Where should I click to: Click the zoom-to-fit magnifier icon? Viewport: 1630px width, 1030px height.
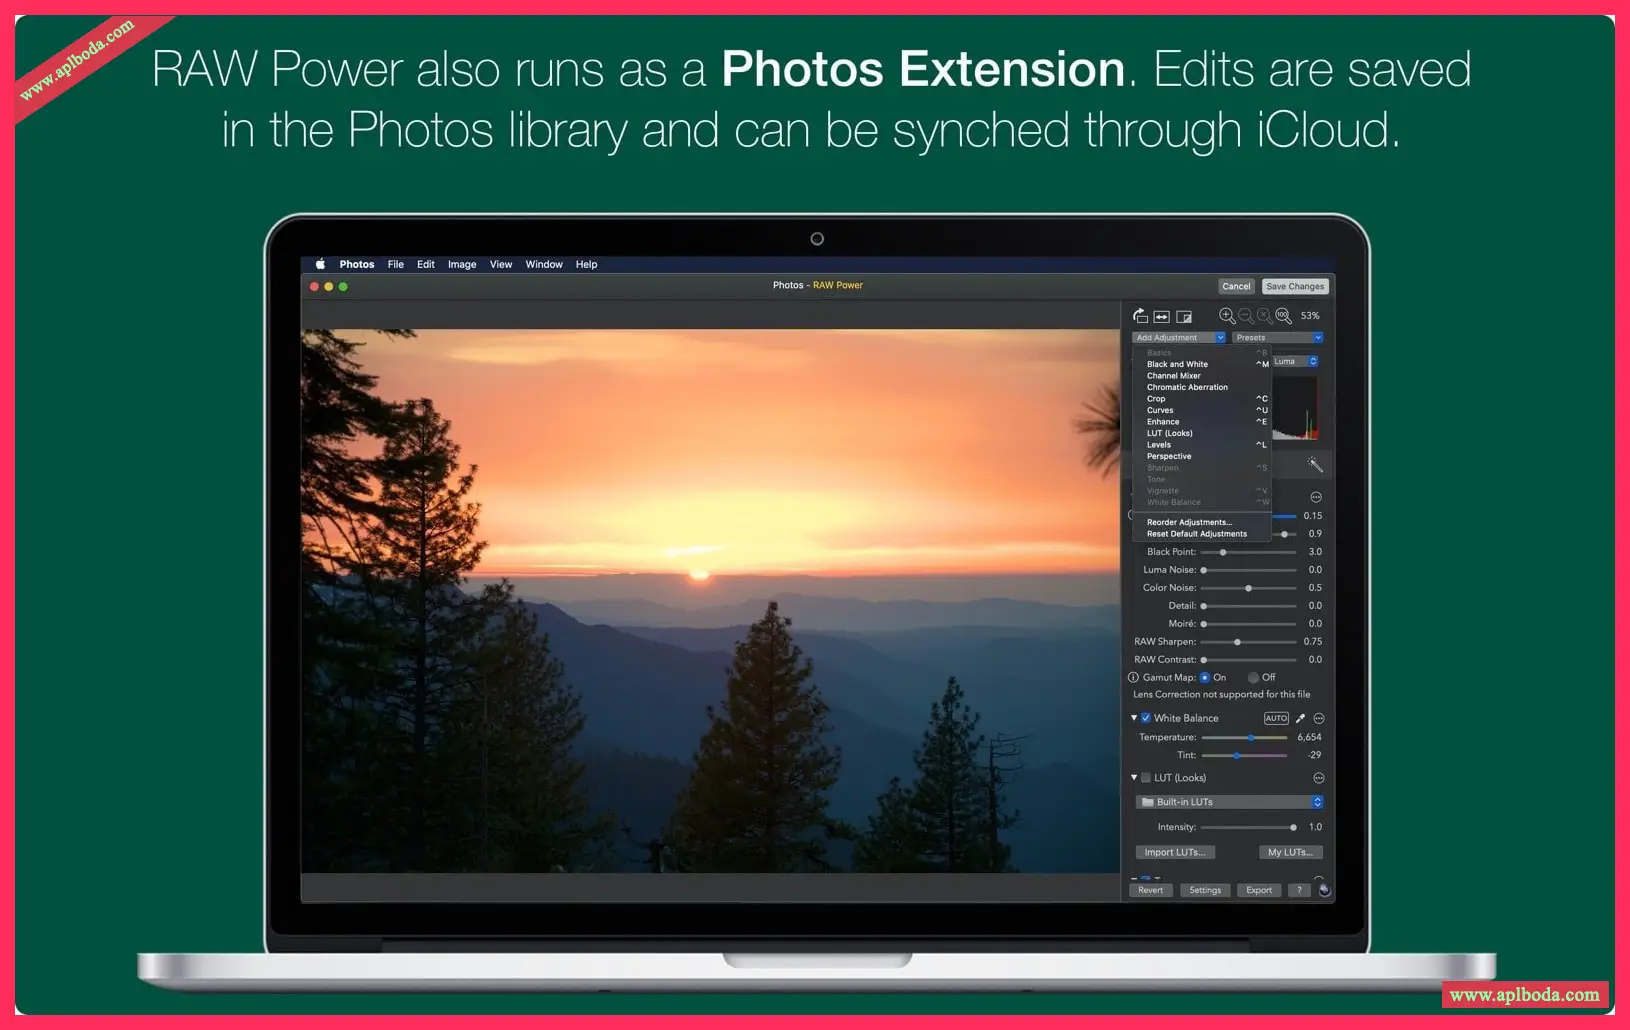(1265, 316)
